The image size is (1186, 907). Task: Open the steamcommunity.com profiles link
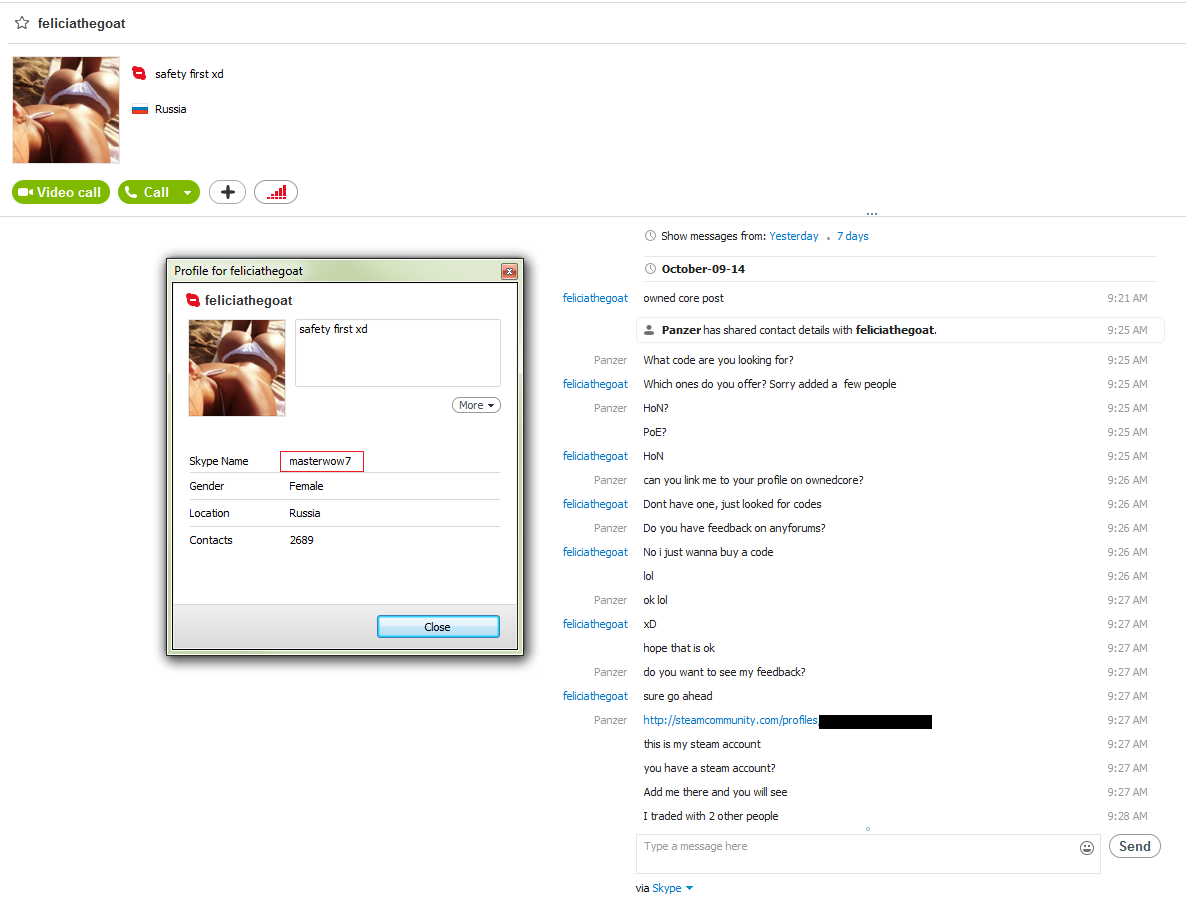730,720
